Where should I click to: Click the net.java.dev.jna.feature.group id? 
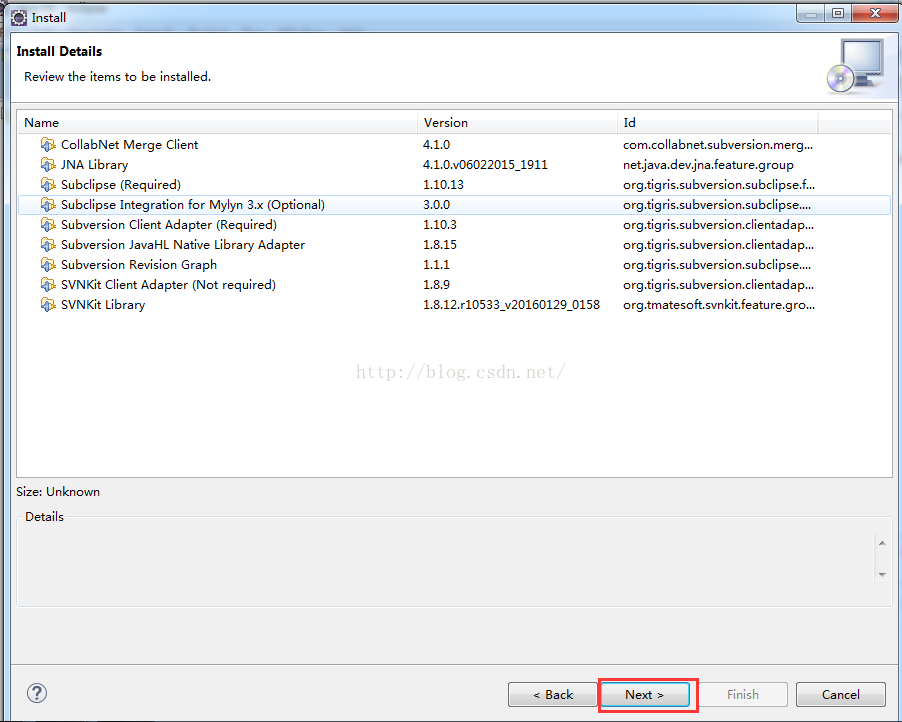pyautogui.click(x=708, y=165)
